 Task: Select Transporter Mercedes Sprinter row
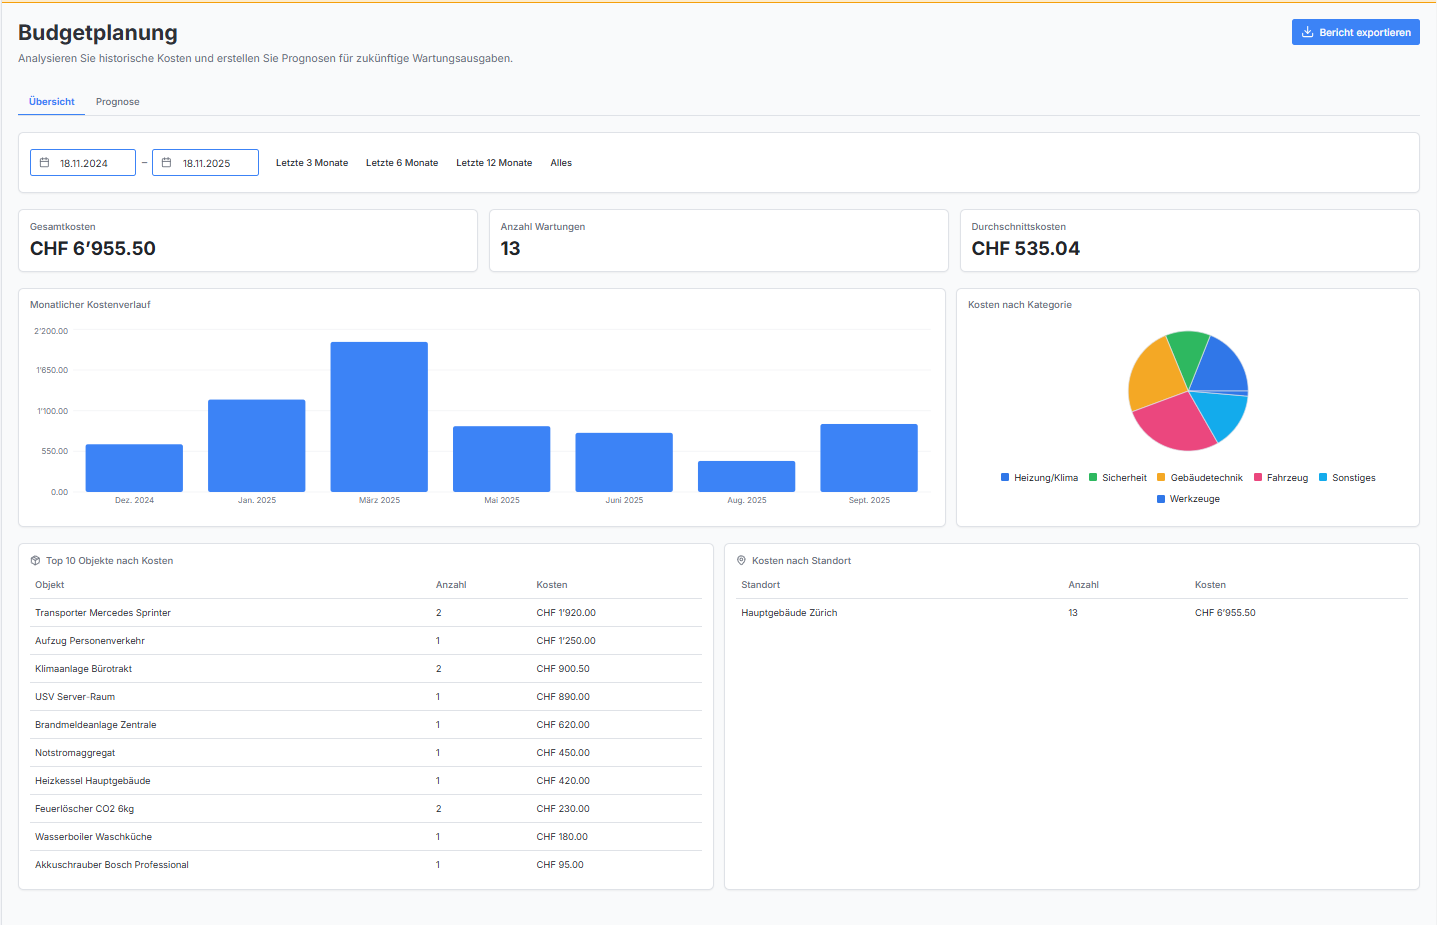pos(366,613)
